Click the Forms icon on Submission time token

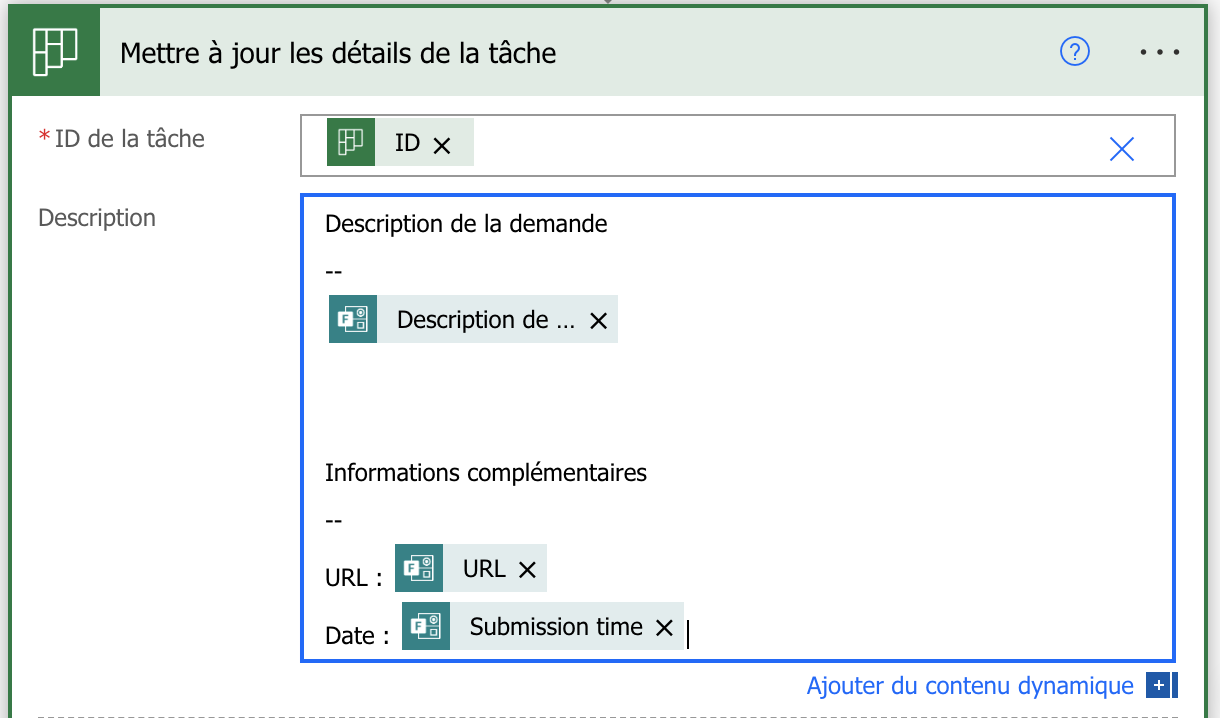point(426,626)
